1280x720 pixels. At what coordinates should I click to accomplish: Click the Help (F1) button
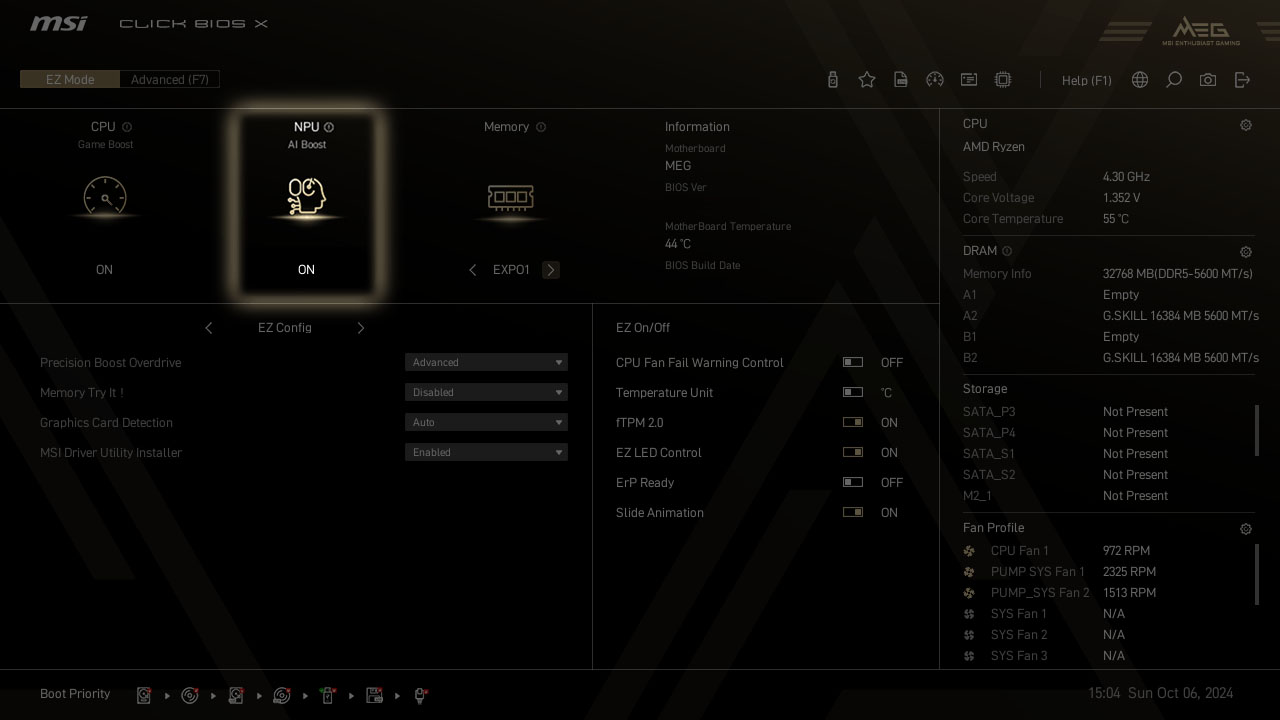tap(1086, 80)
